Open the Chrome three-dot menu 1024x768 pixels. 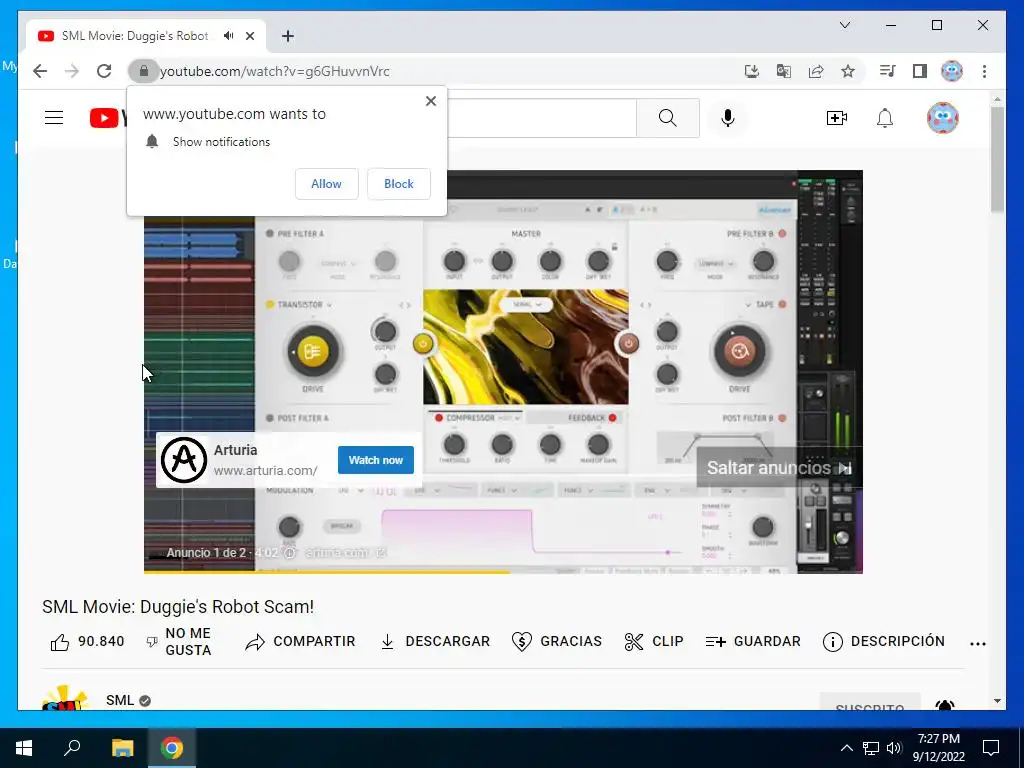point(984,71)
